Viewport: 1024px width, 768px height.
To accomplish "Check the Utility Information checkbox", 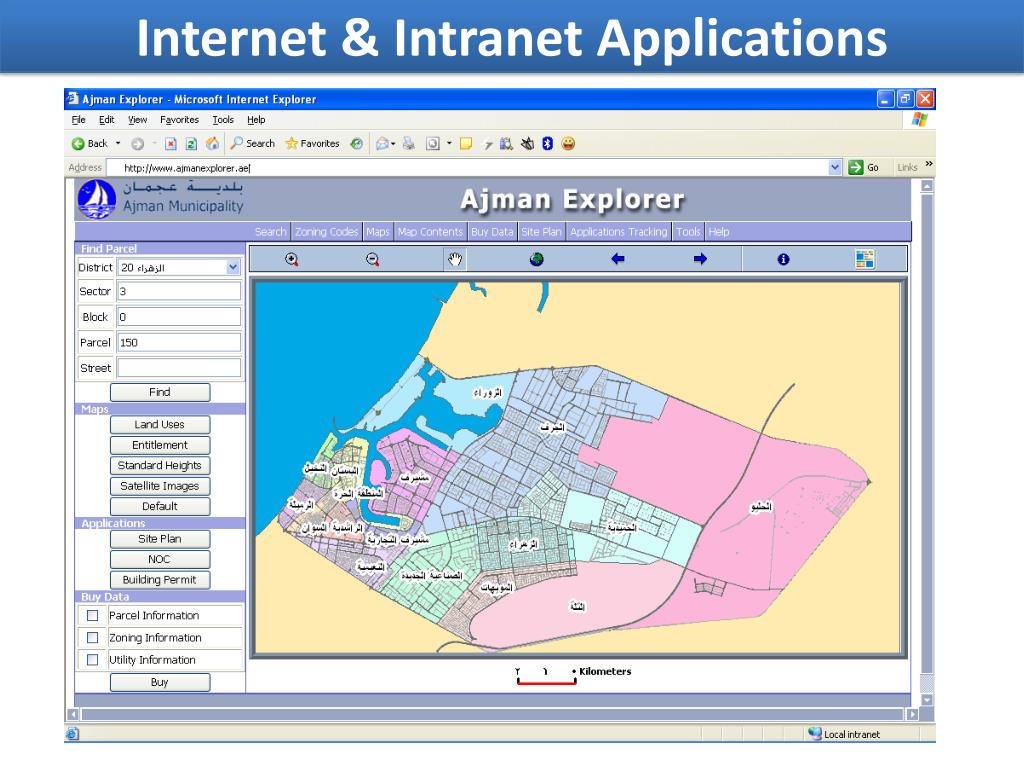I will 93,660.
